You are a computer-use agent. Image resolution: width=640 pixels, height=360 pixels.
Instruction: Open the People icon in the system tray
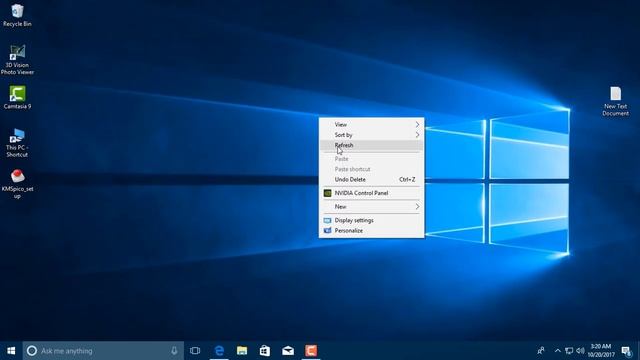click(541, 351)
